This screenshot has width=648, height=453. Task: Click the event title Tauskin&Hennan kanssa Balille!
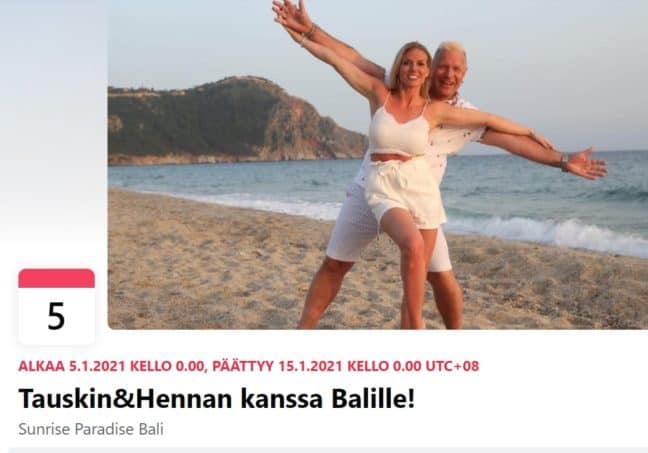pyautogui.click(x=216, y=398)
